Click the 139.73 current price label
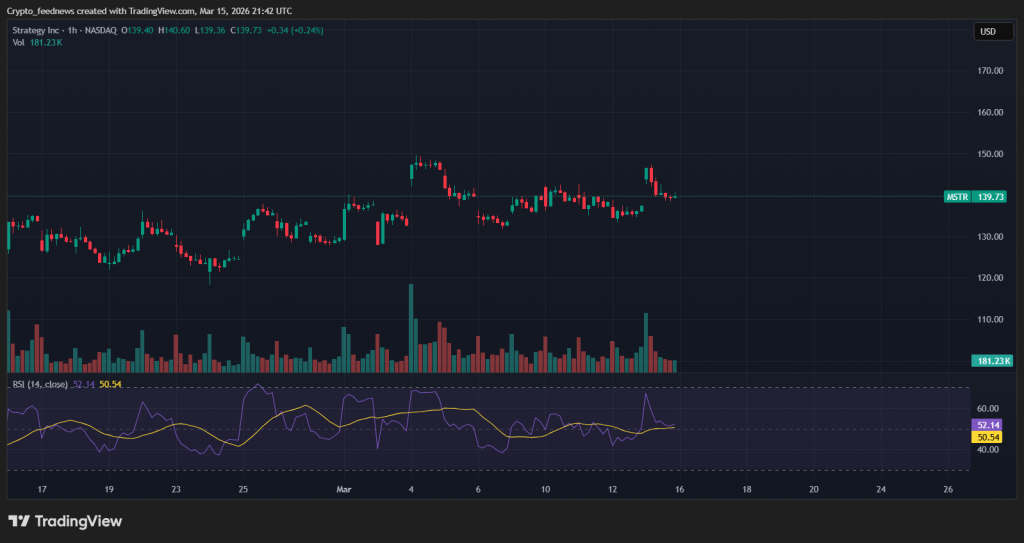This screenshot has height=543, width=1024. (989, 197)
